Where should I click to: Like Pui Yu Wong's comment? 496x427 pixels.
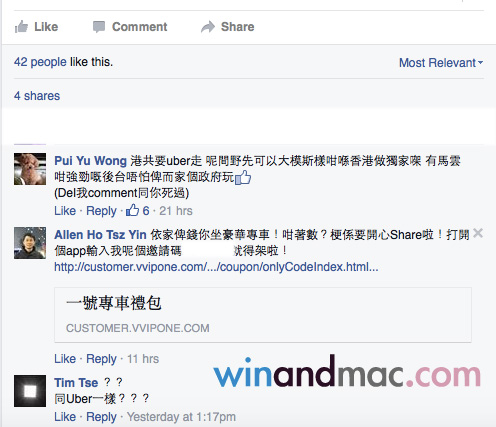[65, 211]
